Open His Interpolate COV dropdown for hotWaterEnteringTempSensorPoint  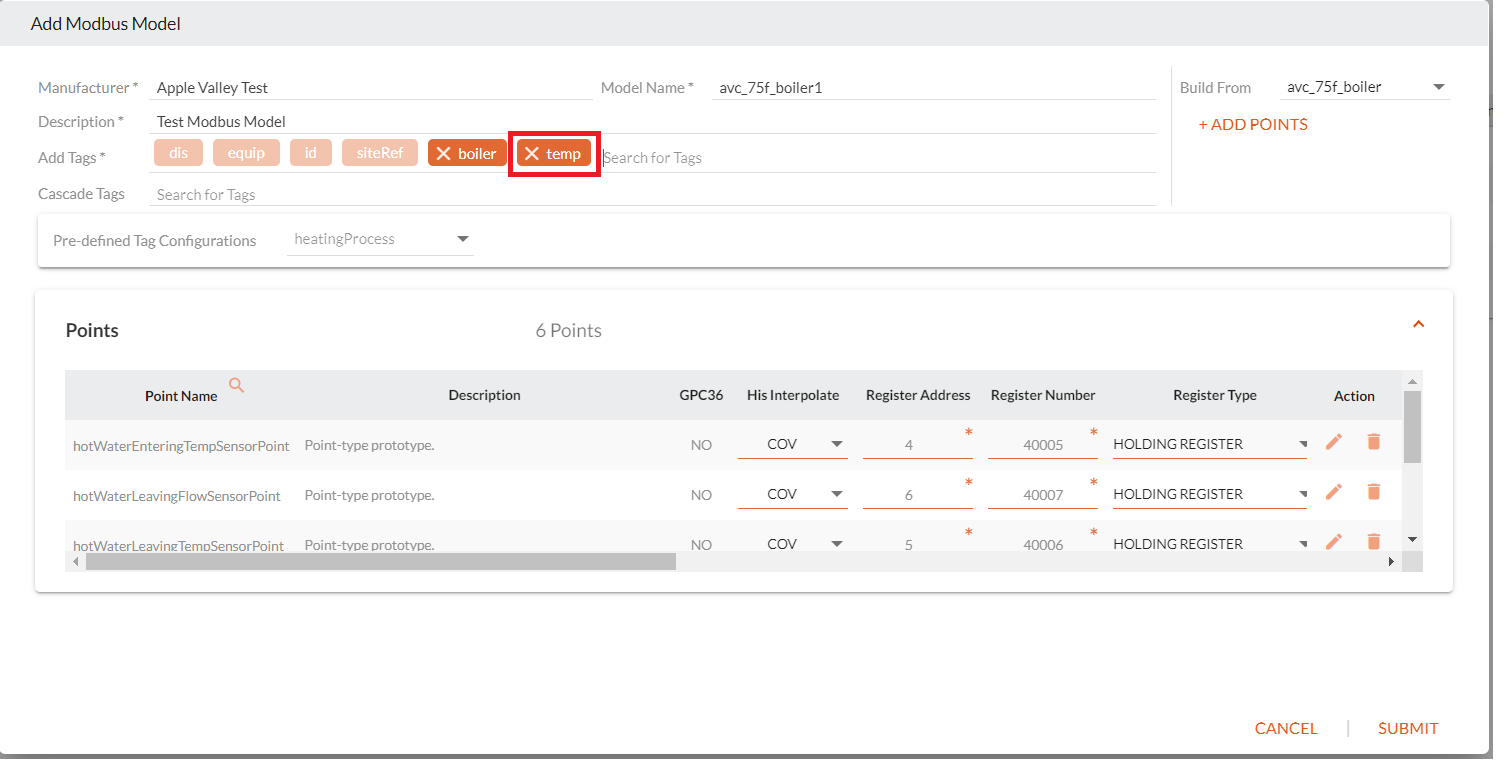pyautogui.click(x=793, y=444)
